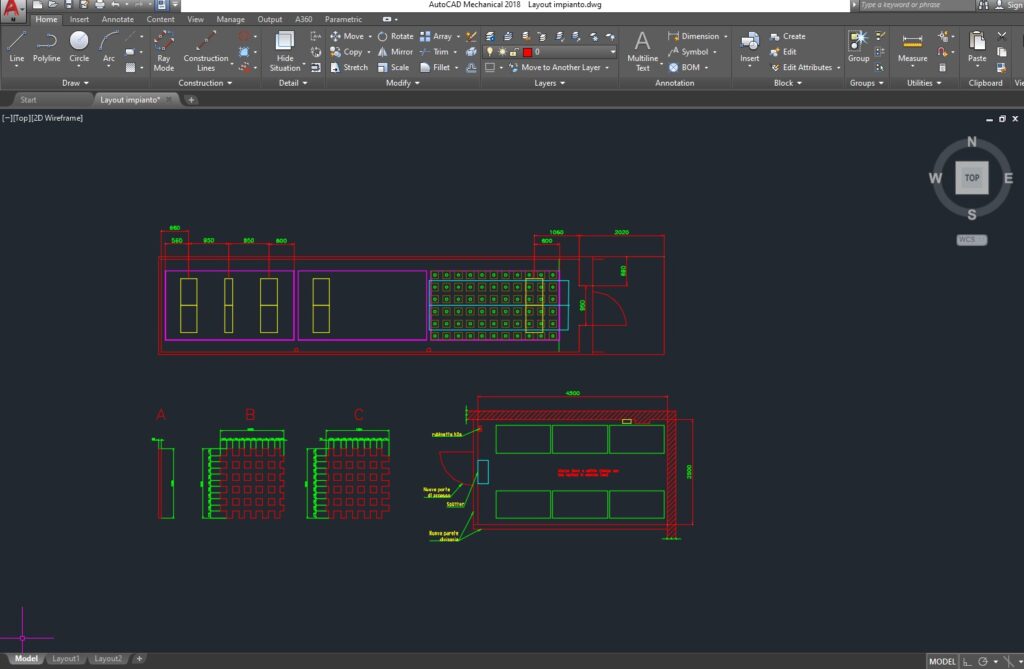This screenshot has width=1024, height=669.
Task: Activate the Arc tool
Action: pyautogui.click(x=108, y=47)
